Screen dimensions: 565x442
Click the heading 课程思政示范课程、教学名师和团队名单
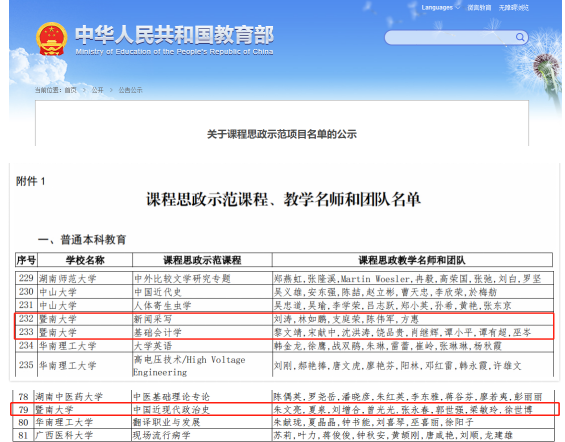pos(283,199)
